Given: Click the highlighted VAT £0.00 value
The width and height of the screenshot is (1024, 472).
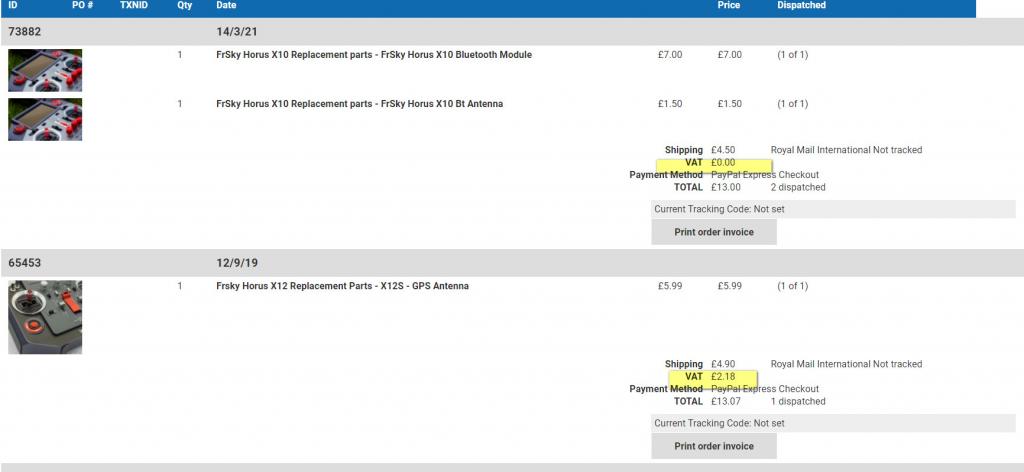Looking at the screenshot, I should point(723,163).
